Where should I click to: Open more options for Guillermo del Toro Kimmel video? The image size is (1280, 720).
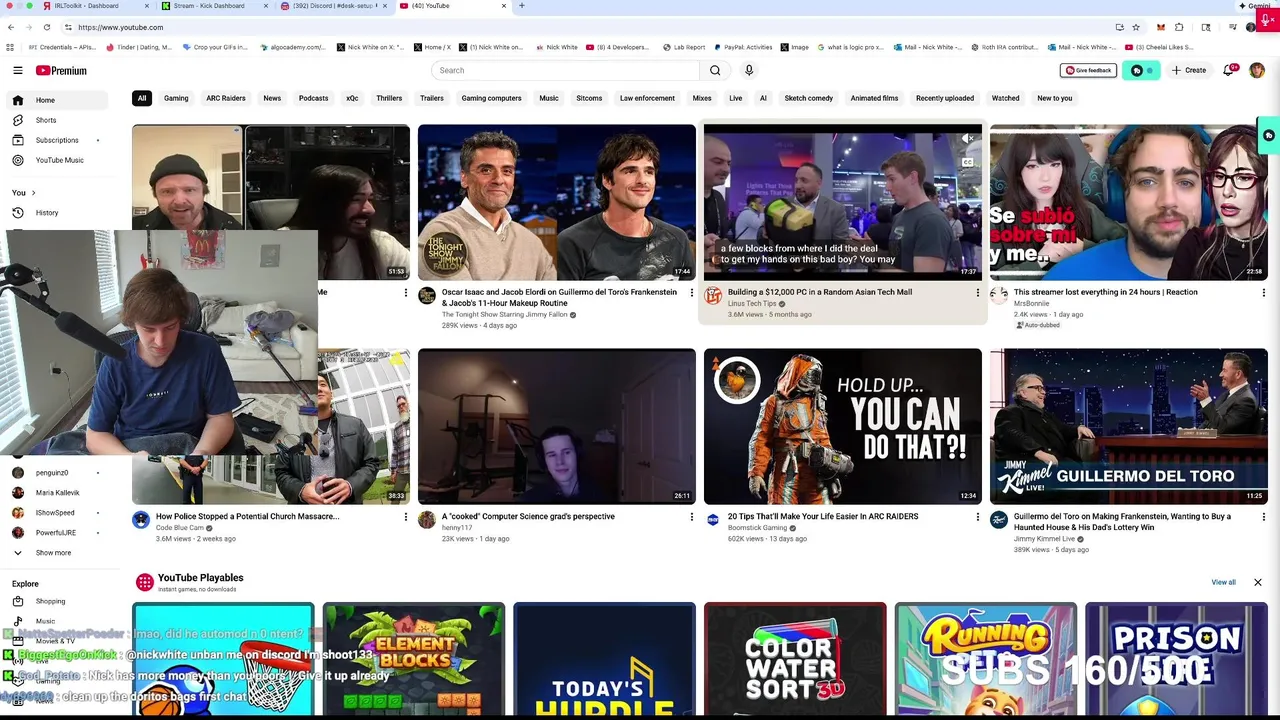(1263, 517)
